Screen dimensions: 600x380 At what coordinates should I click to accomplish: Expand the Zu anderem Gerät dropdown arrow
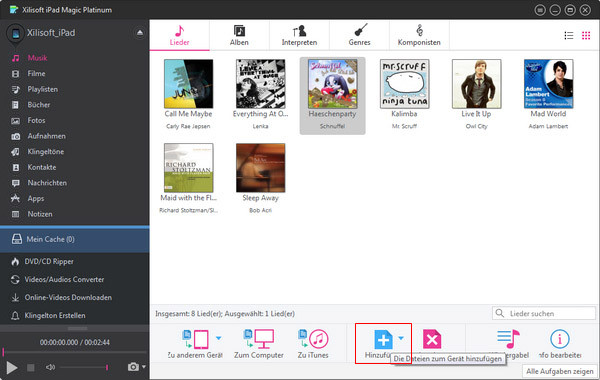tap(218, 338)
